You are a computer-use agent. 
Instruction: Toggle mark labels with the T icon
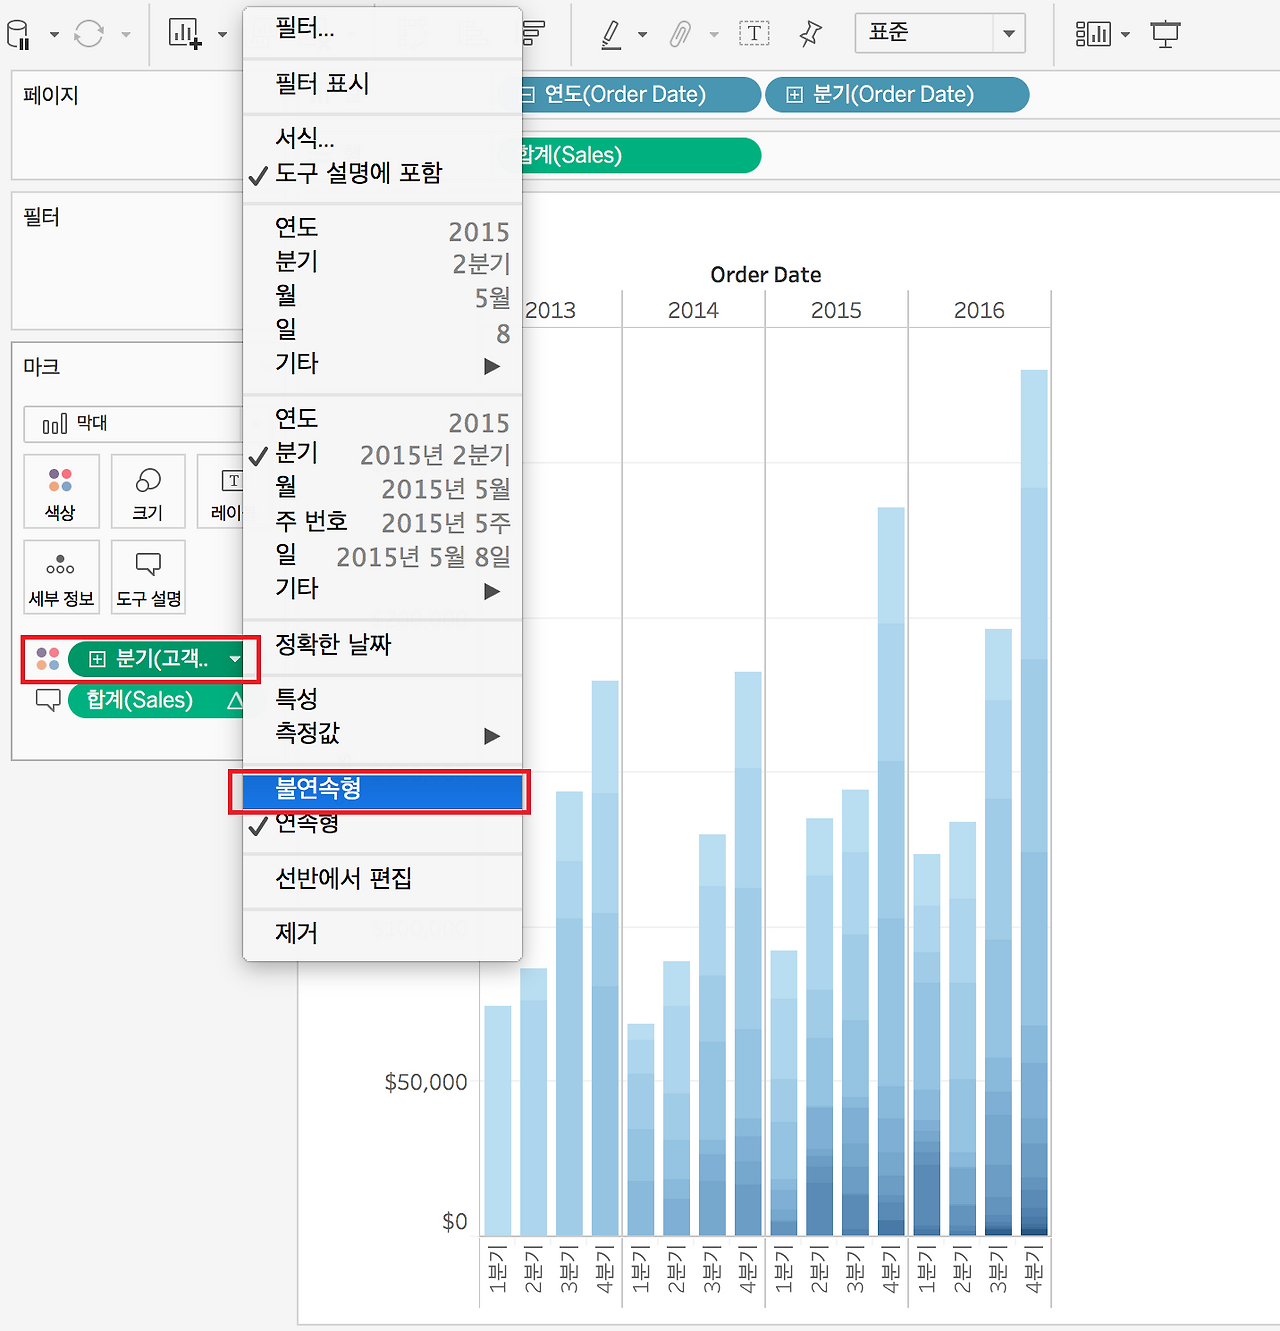tap(754, 34)
